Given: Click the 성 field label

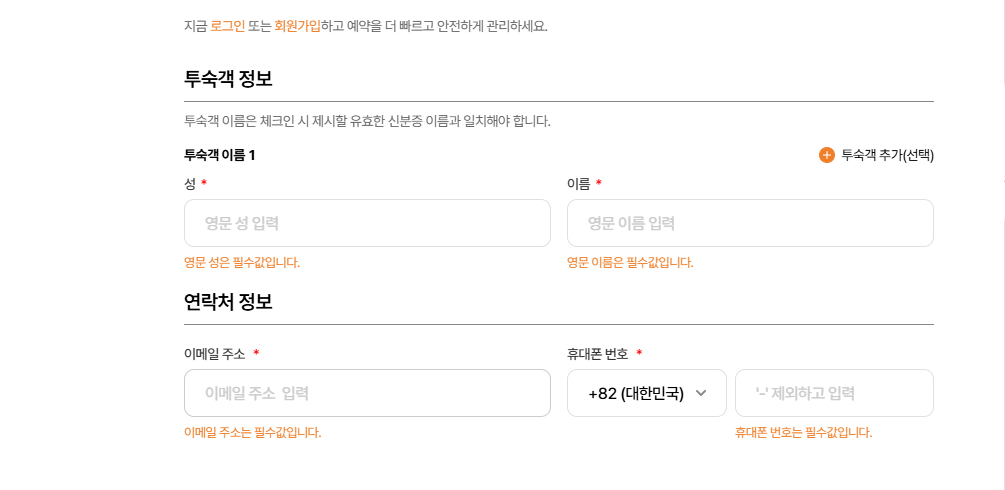Looking at the screenshot, I should (x=190, y=184).
